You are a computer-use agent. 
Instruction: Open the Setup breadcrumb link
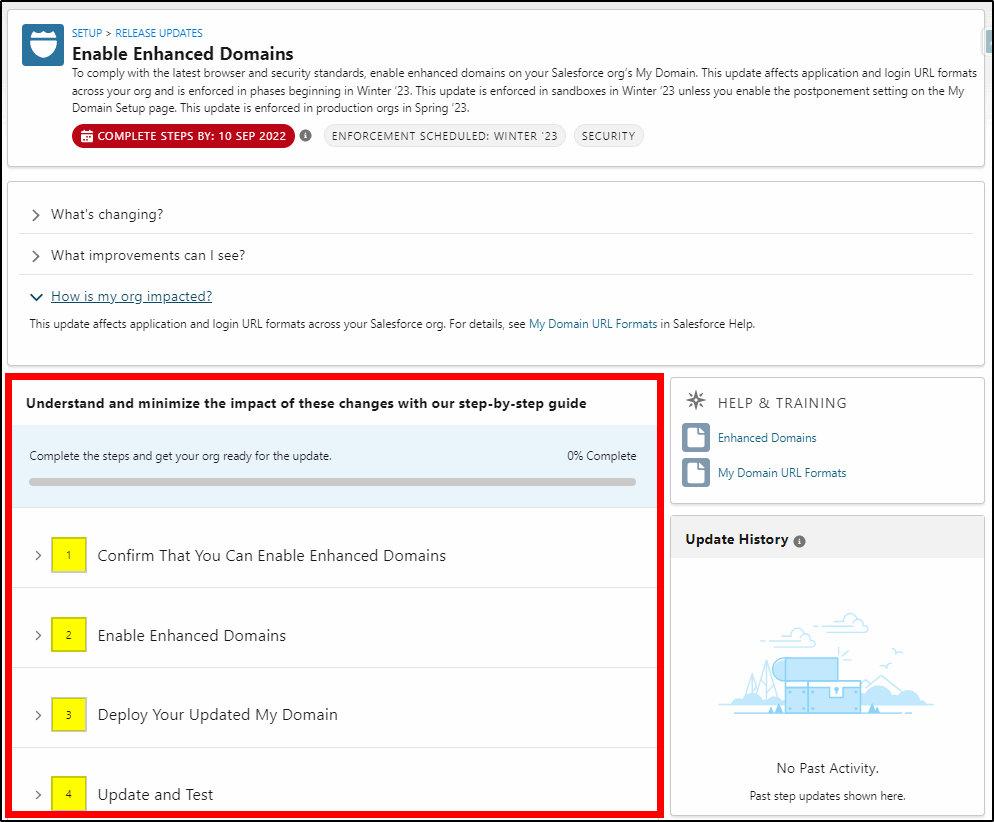click(87, 33)
